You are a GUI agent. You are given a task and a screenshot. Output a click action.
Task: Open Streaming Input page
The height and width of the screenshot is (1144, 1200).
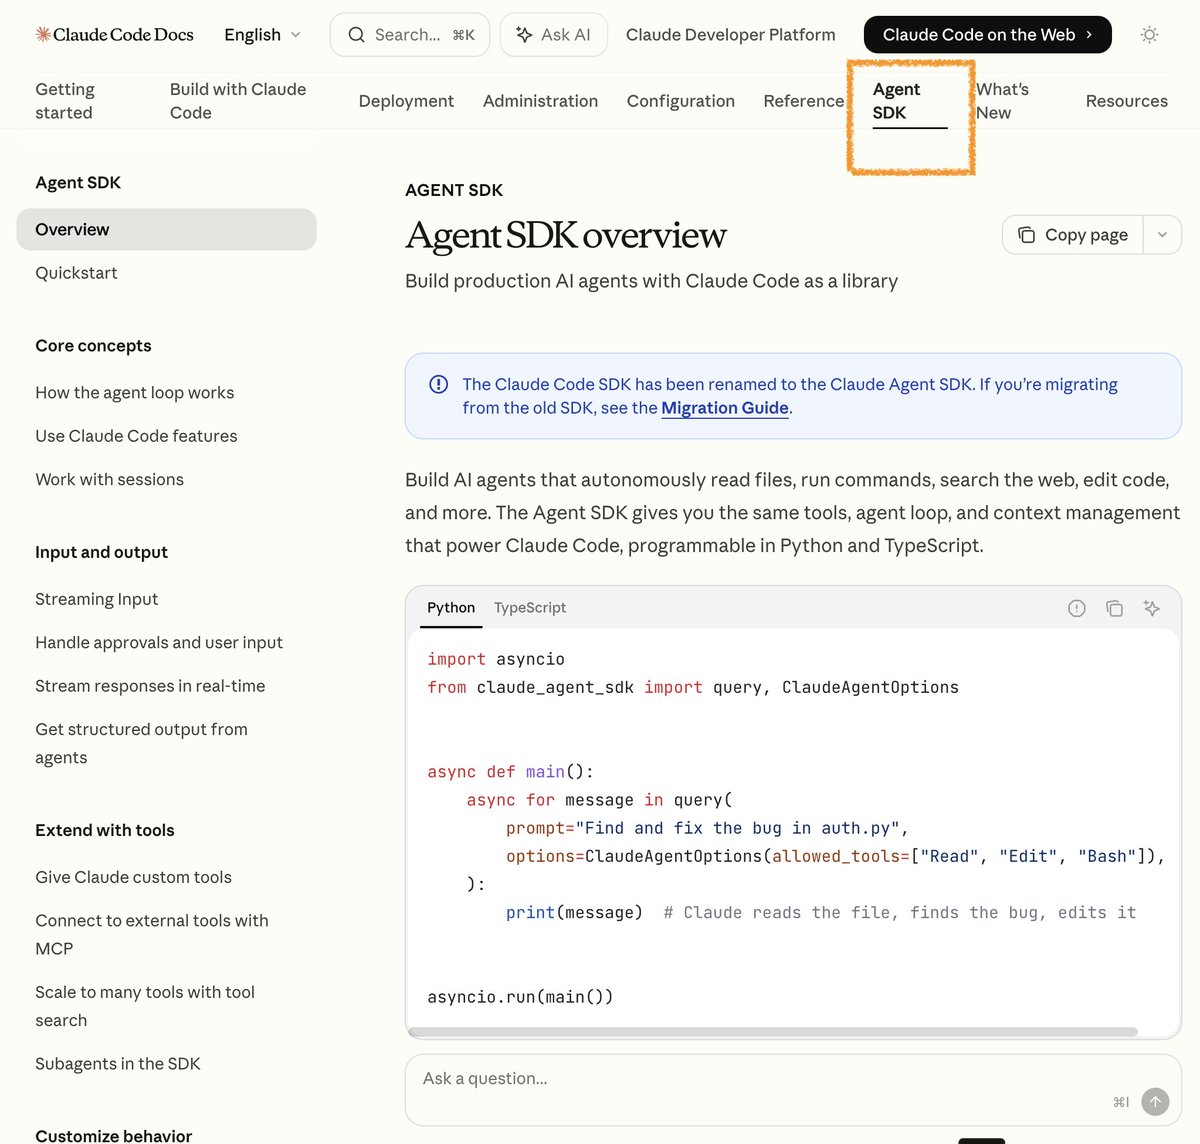coord(96,599)
